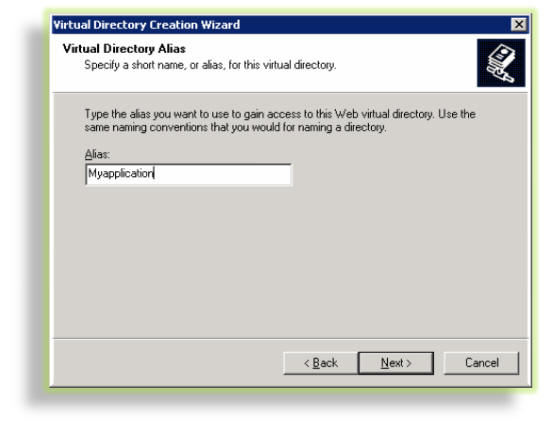
Task: Click the wizard books icon in header
Action: (x=501, y=63)
